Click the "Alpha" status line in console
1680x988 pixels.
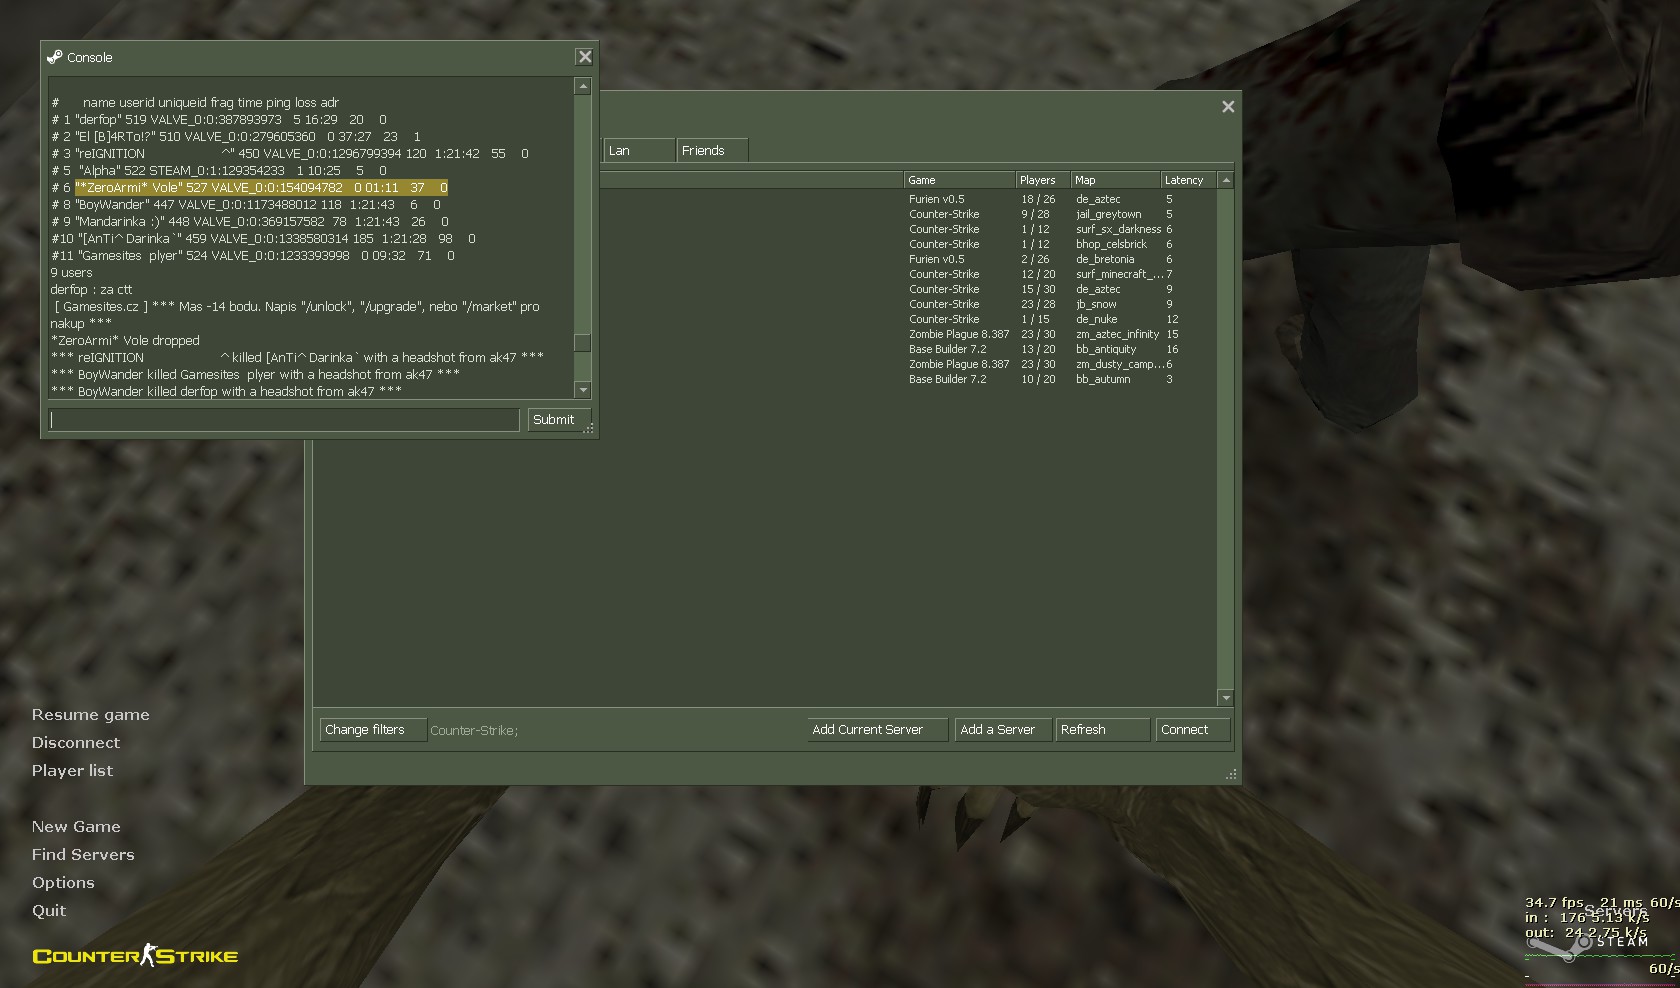(x=219, y=170)
